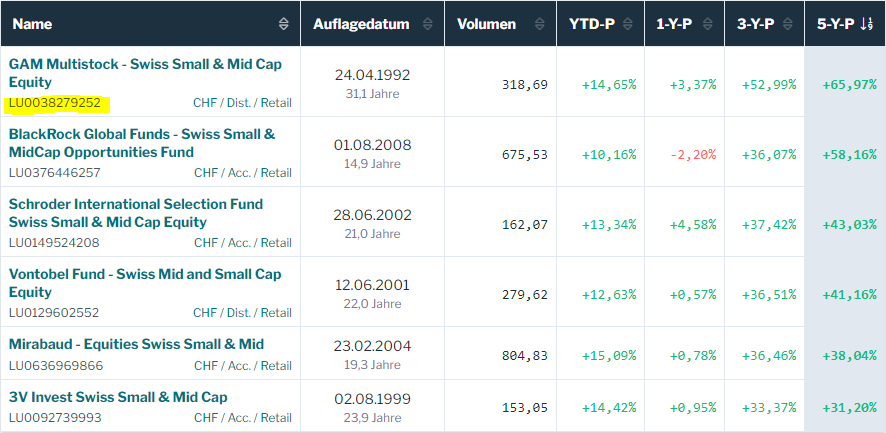
Task: Open BlackRock Global Funds Swiss Small & MidCap fund
Action: tap(141, 143)
